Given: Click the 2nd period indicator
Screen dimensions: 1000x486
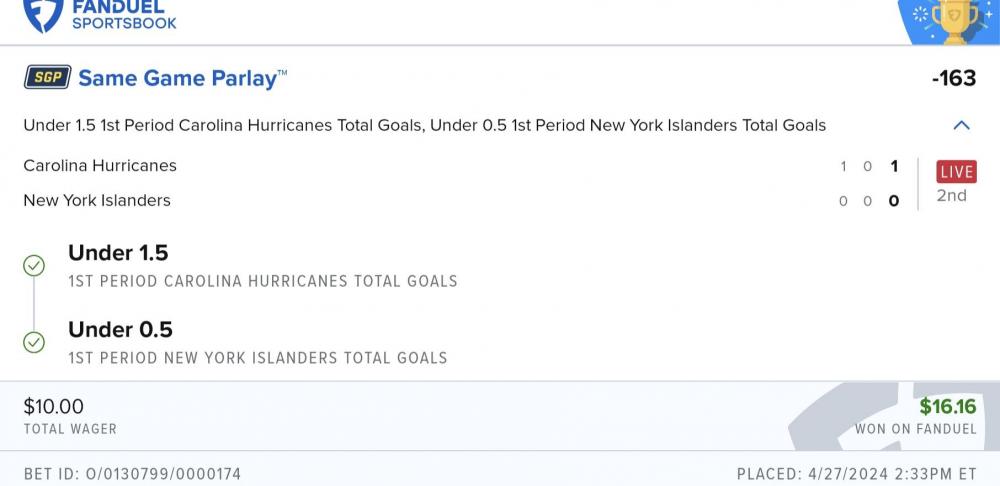Looking at the screenshot, I should (952, 196).
